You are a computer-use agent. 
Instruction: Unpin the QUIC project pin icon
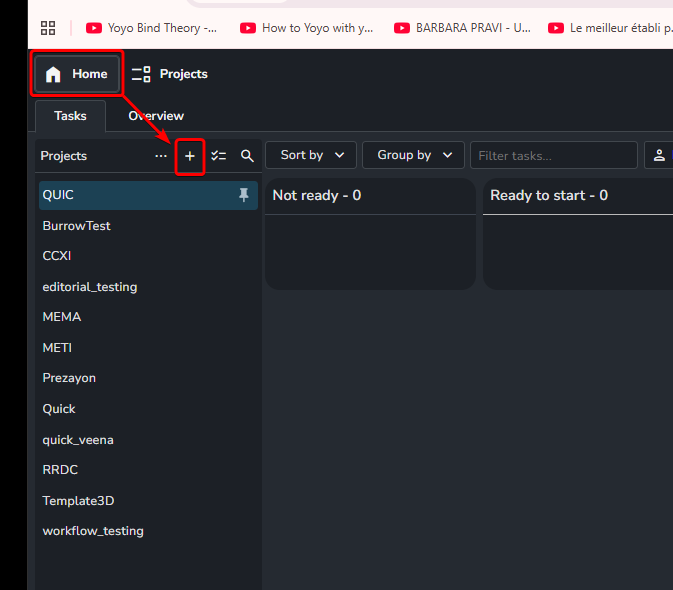(244, 195)
